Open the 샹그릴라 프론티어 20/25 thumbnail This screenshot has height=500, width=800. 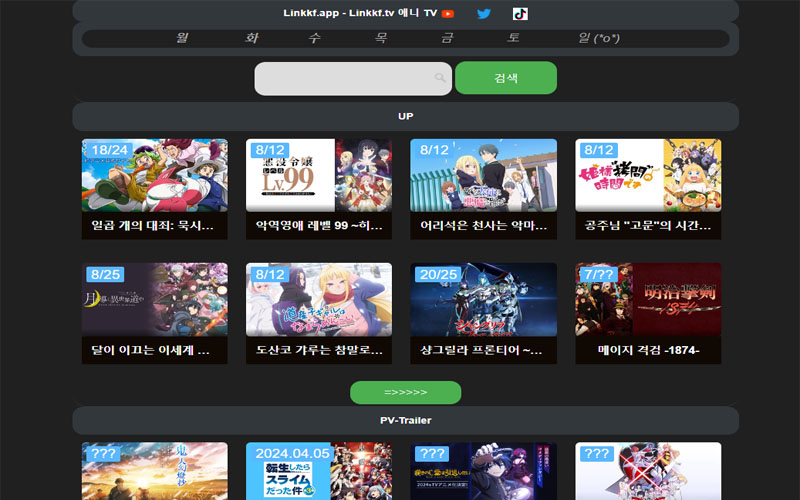pos(483,300)
